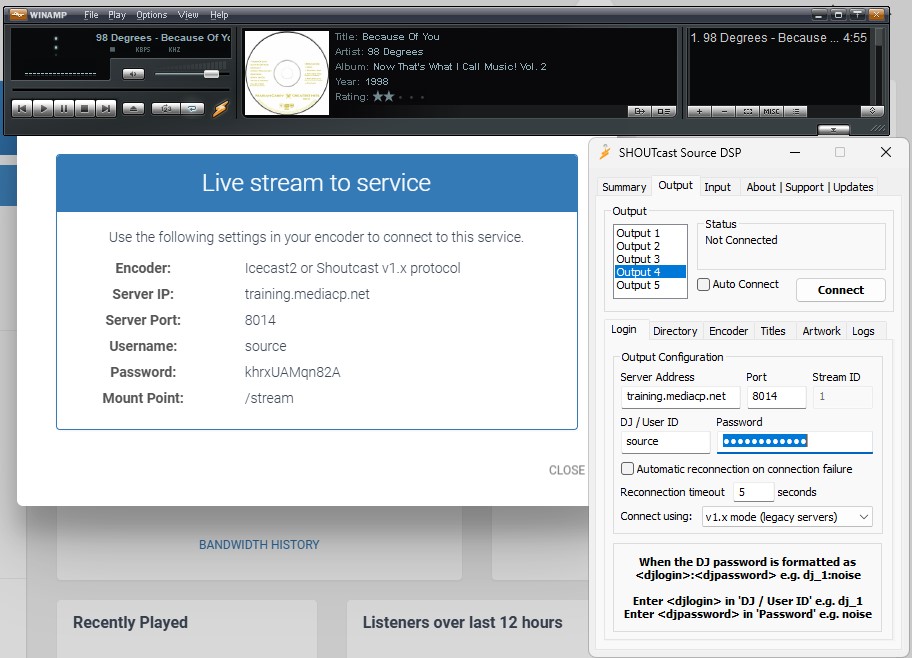Click the list view toggle button under album details
Viewport: 912px width, 658px height.
(663, 111)
